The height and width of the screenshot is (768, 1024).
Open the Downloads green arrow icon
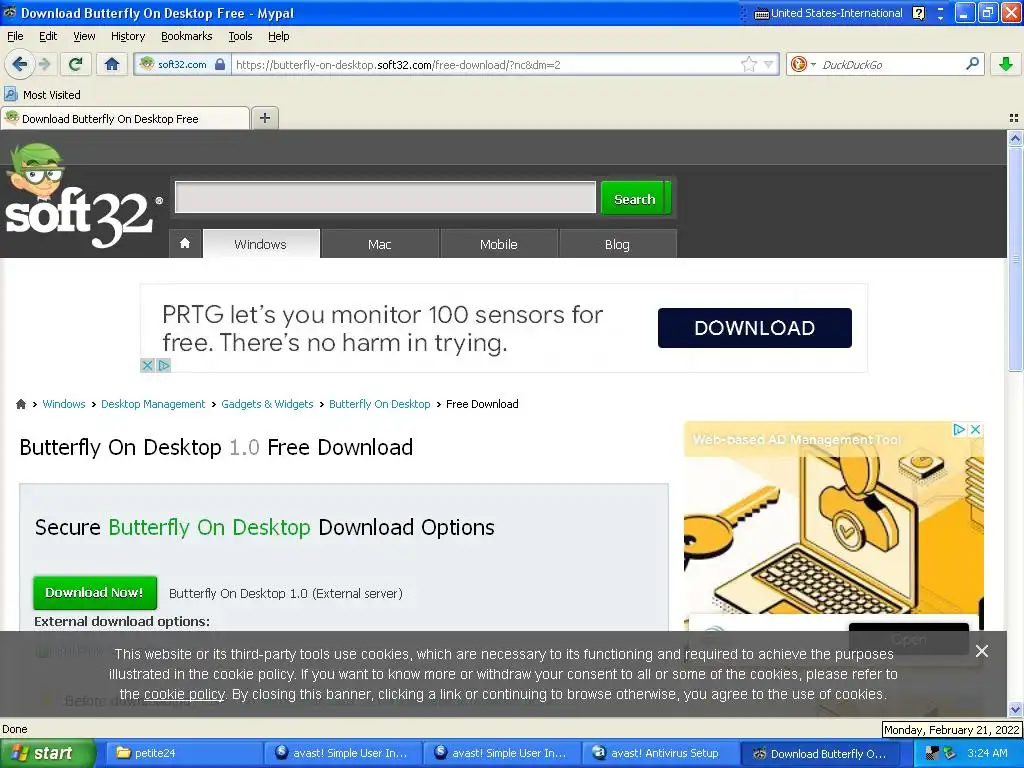[x=1006, y=64]
